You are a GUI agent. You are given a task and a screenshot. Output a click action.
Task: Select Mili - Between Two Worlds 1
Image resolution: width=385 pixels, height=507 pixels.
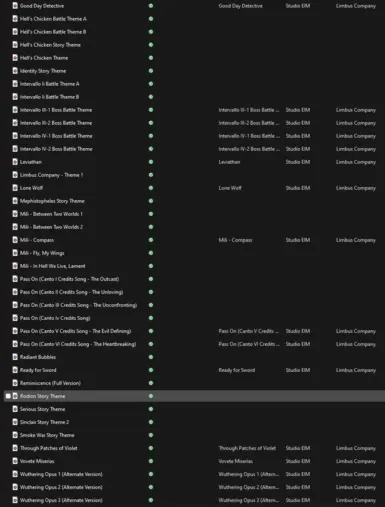tap(51, 214)
